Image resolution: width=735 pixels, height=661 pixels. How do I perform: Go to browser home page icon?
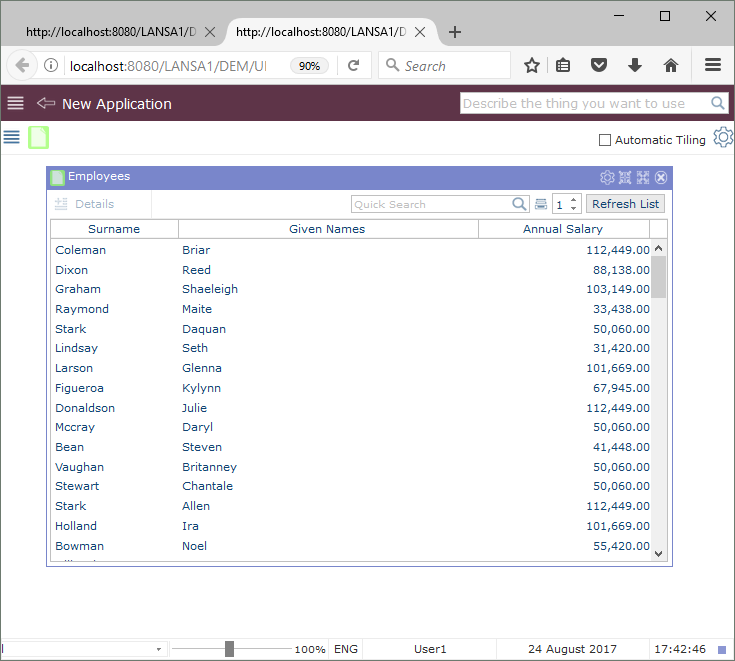(x=671, y=65)
